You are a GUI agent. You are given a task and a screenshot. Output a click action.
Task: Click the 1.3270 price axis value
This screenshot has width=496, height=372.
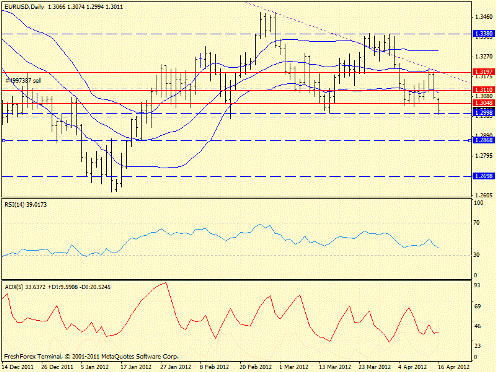(483, 57)
